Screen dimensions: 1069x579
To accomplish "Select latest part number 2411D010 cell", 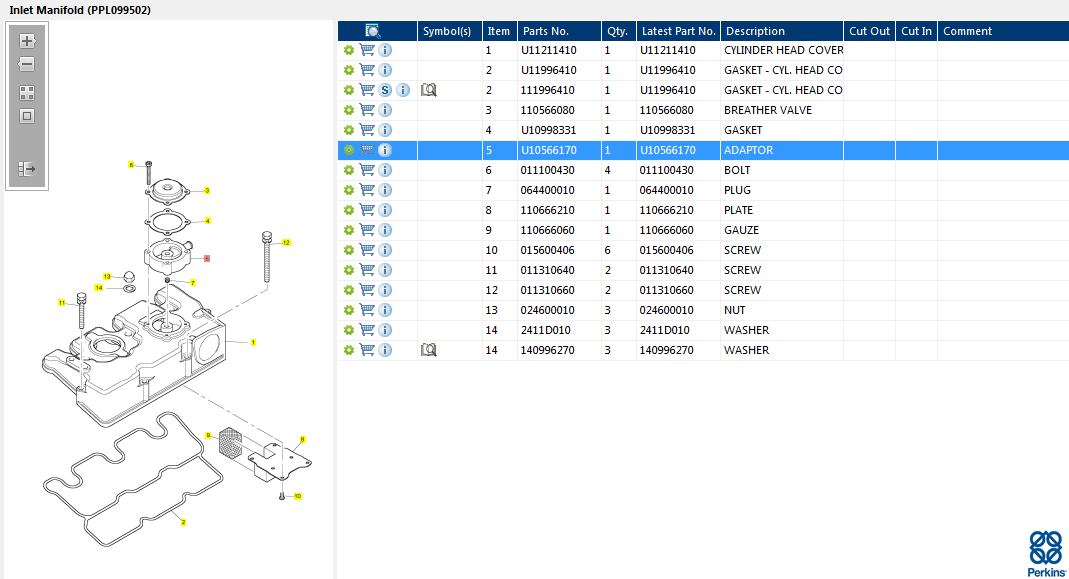I will [x=678, y=330].
